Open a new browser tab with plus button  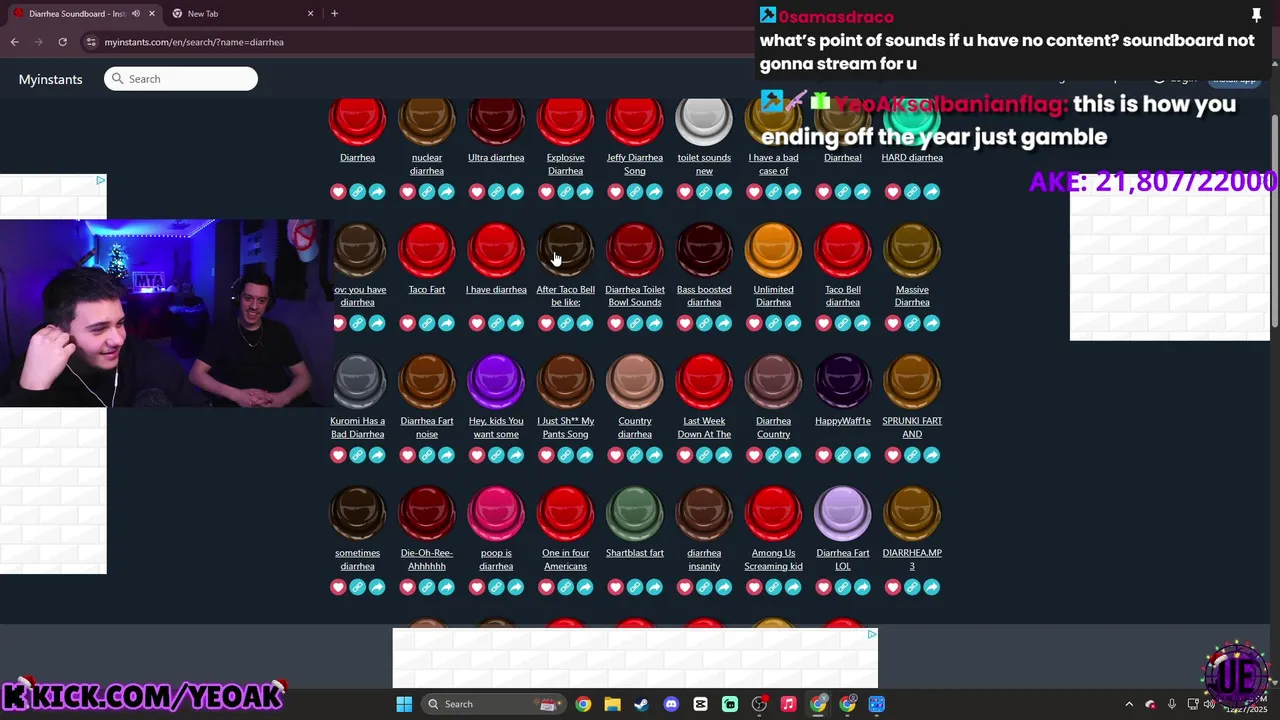point(334,13)
